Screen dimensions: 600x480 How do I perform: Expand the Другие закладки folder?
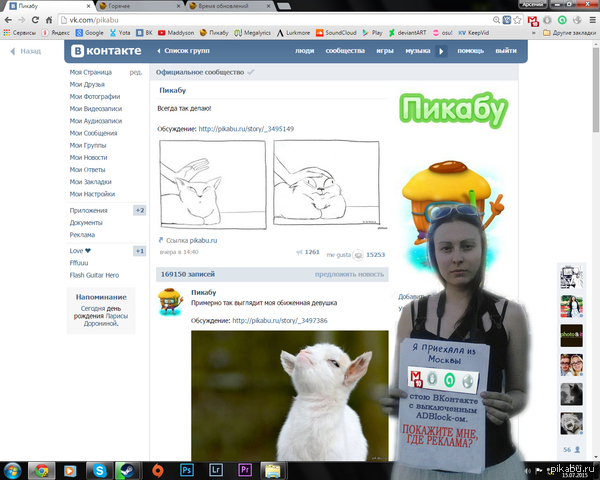tap(569, 33)
